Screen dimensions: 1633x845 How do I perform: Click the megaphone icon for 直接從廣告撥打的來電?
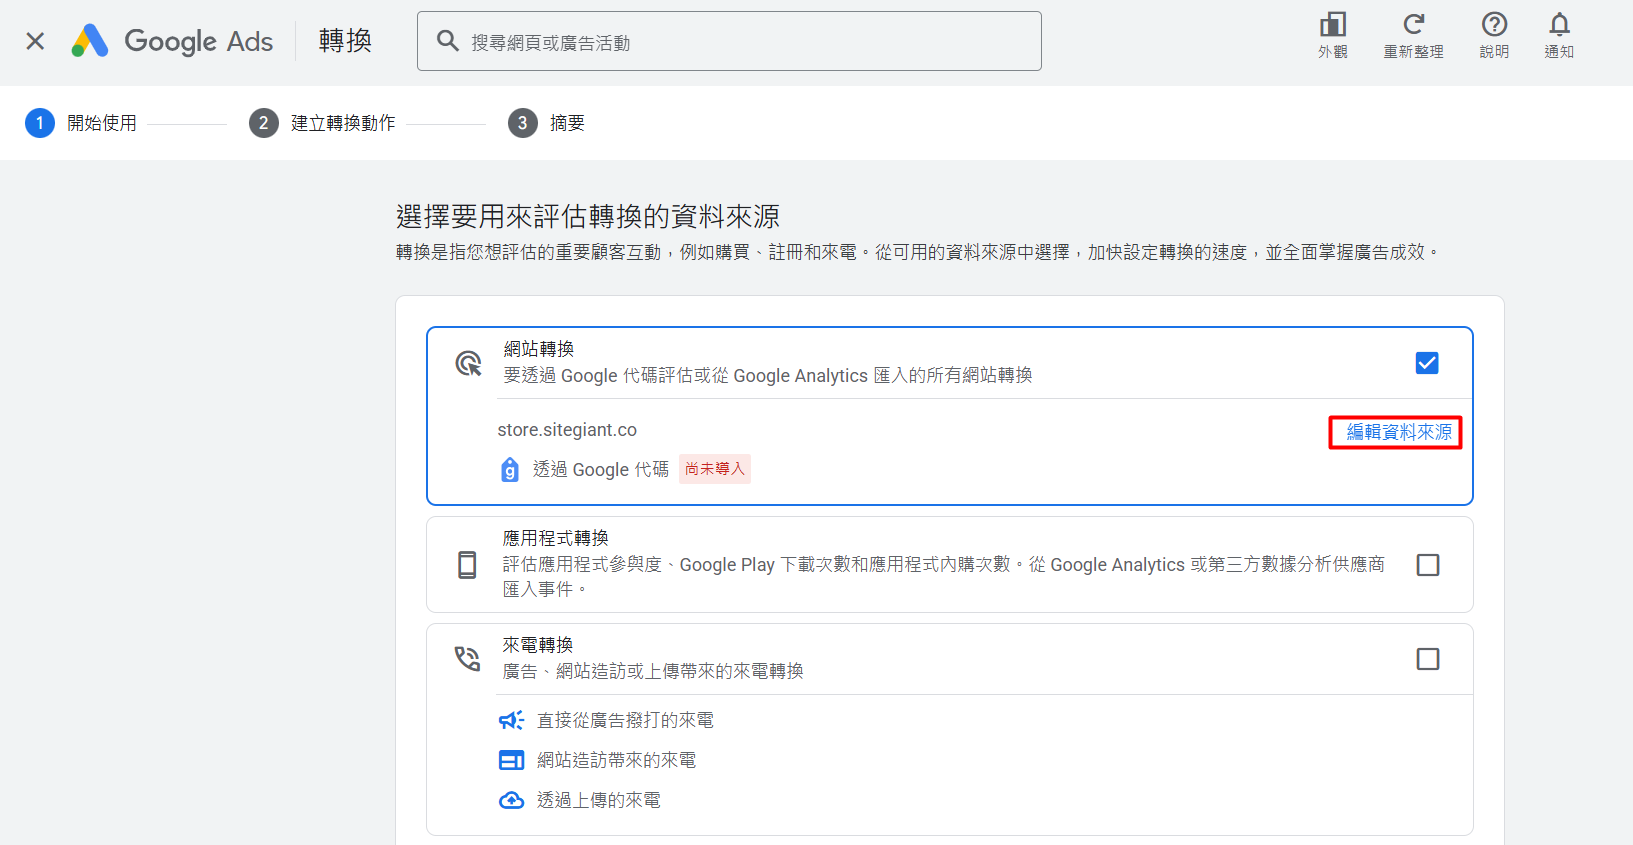511,720
